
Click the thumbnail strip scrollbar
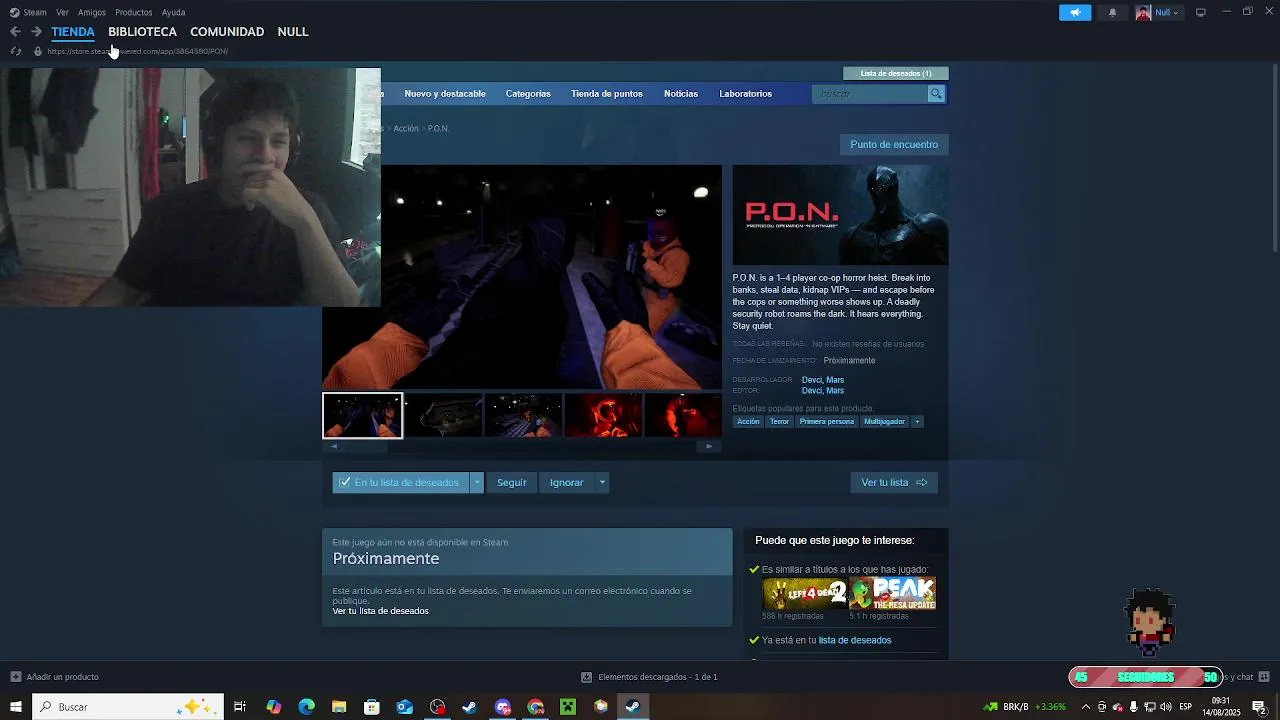(x=521, y=446)
